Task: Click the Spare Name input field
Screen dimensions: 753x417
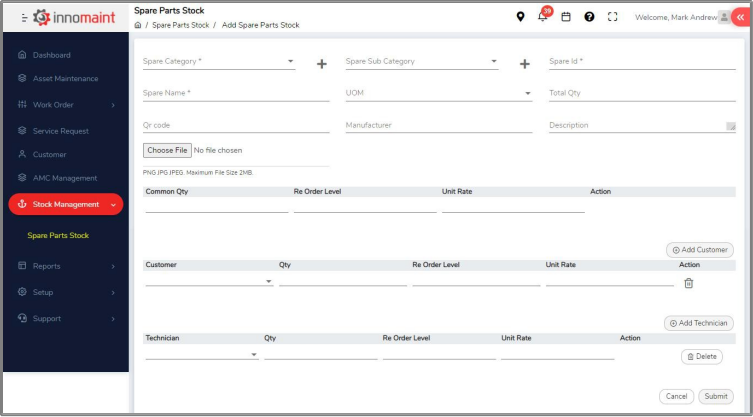Action: 236,93
